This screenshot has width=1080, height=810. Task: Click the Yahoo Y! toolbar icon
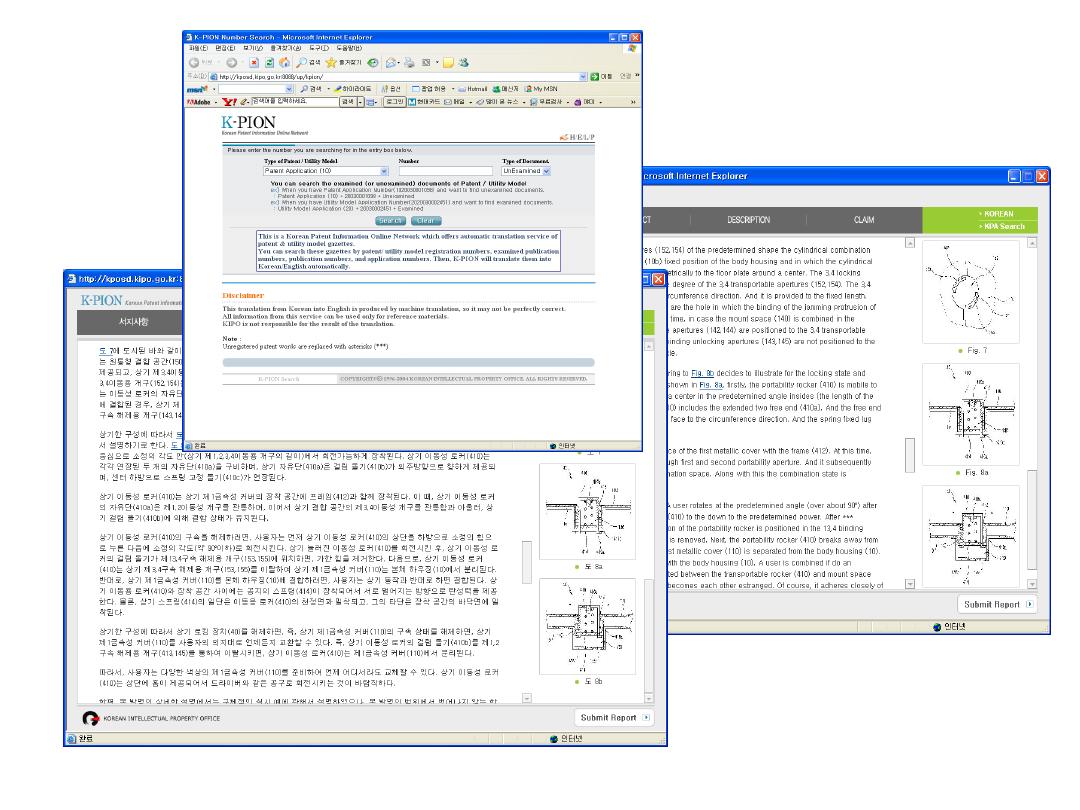coord(229,102)
